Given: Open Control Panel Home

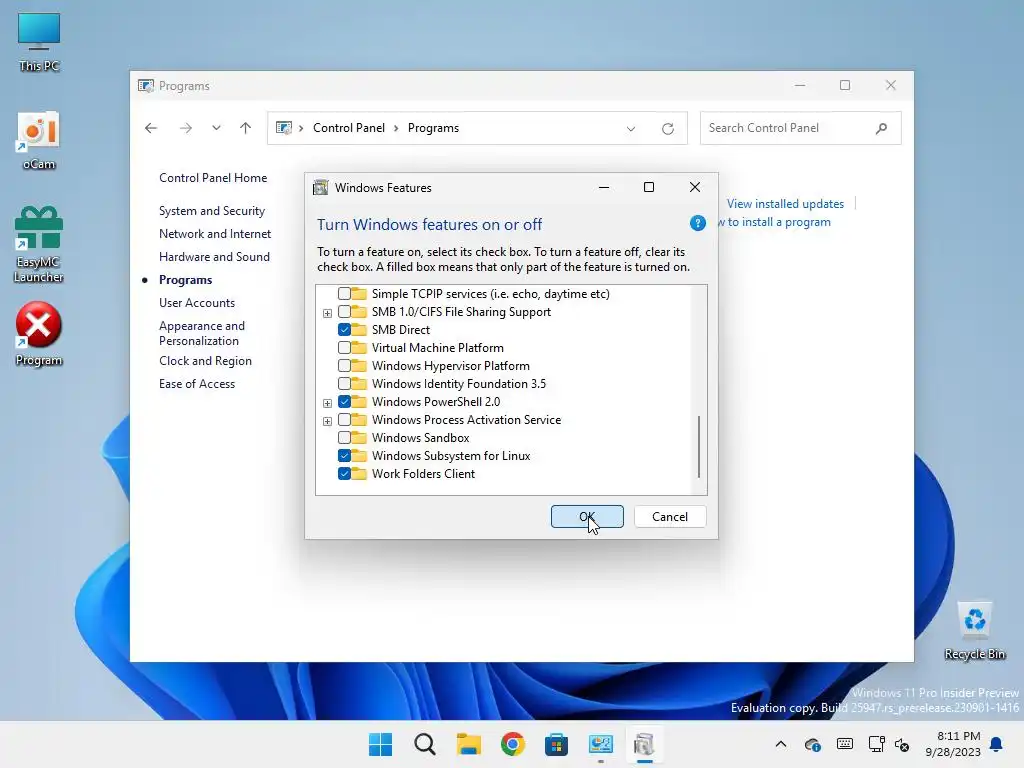Looking at the screenshot, I should tap(213, 178).
